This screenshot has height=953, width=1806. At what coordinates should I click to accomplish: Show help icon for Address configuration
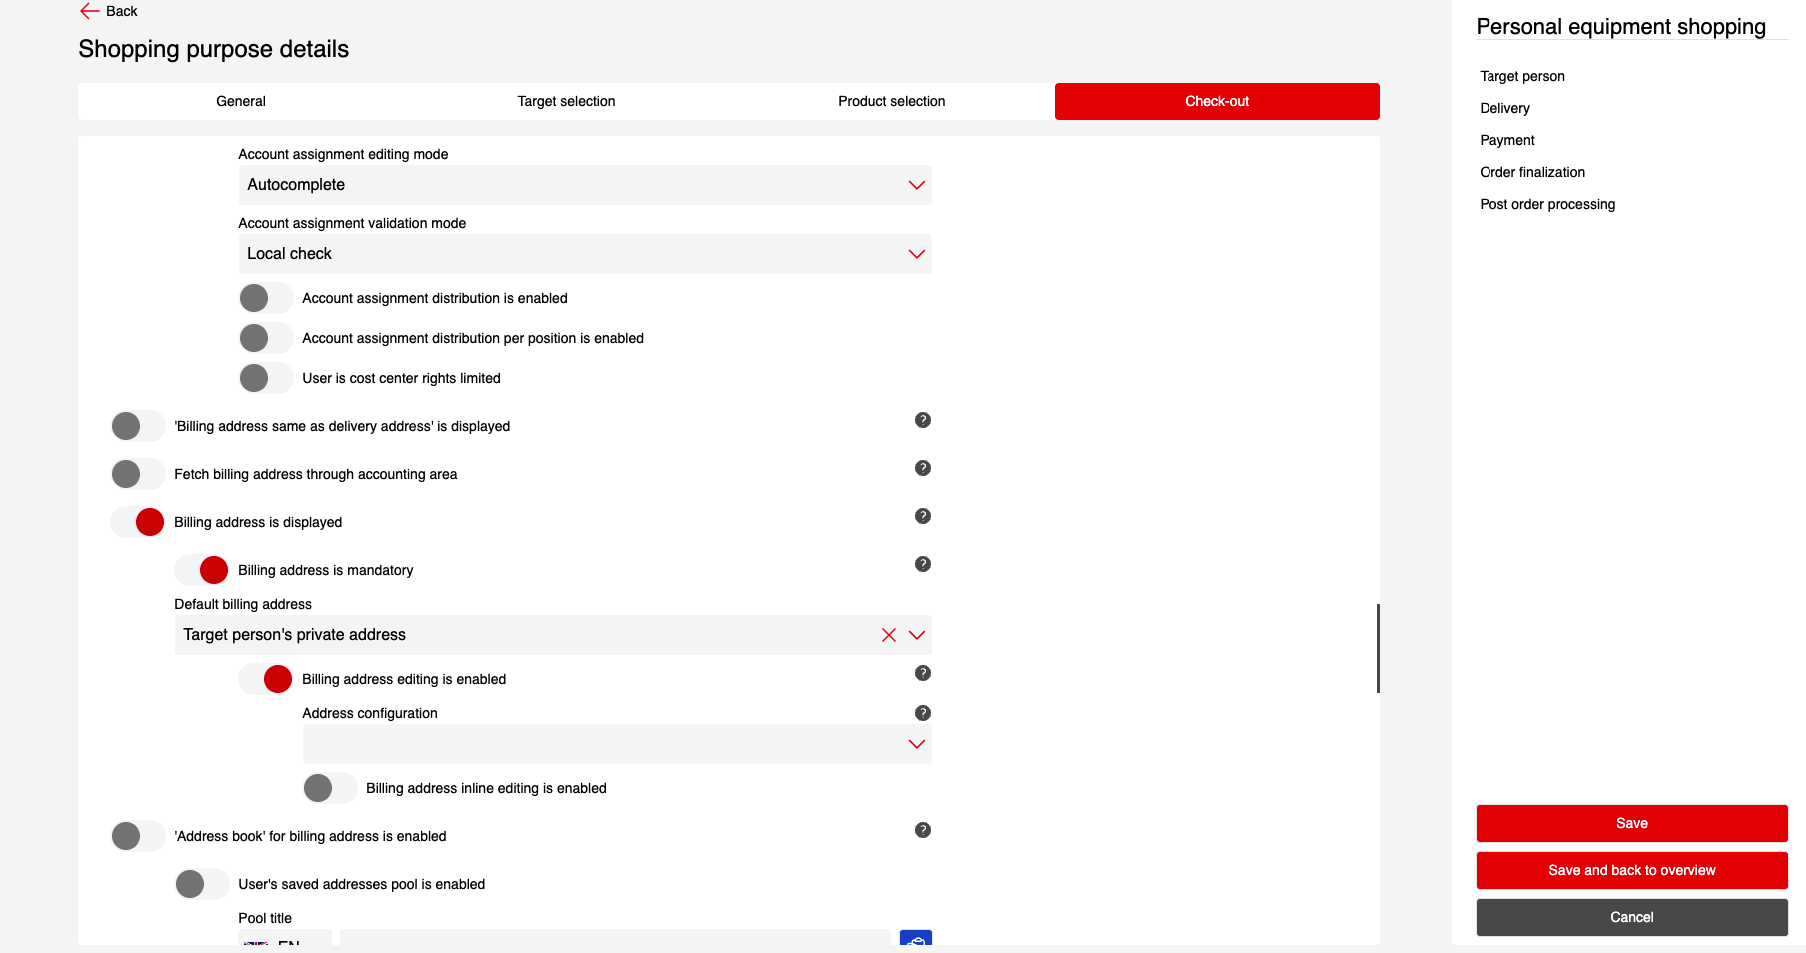[x=922, y=713]
